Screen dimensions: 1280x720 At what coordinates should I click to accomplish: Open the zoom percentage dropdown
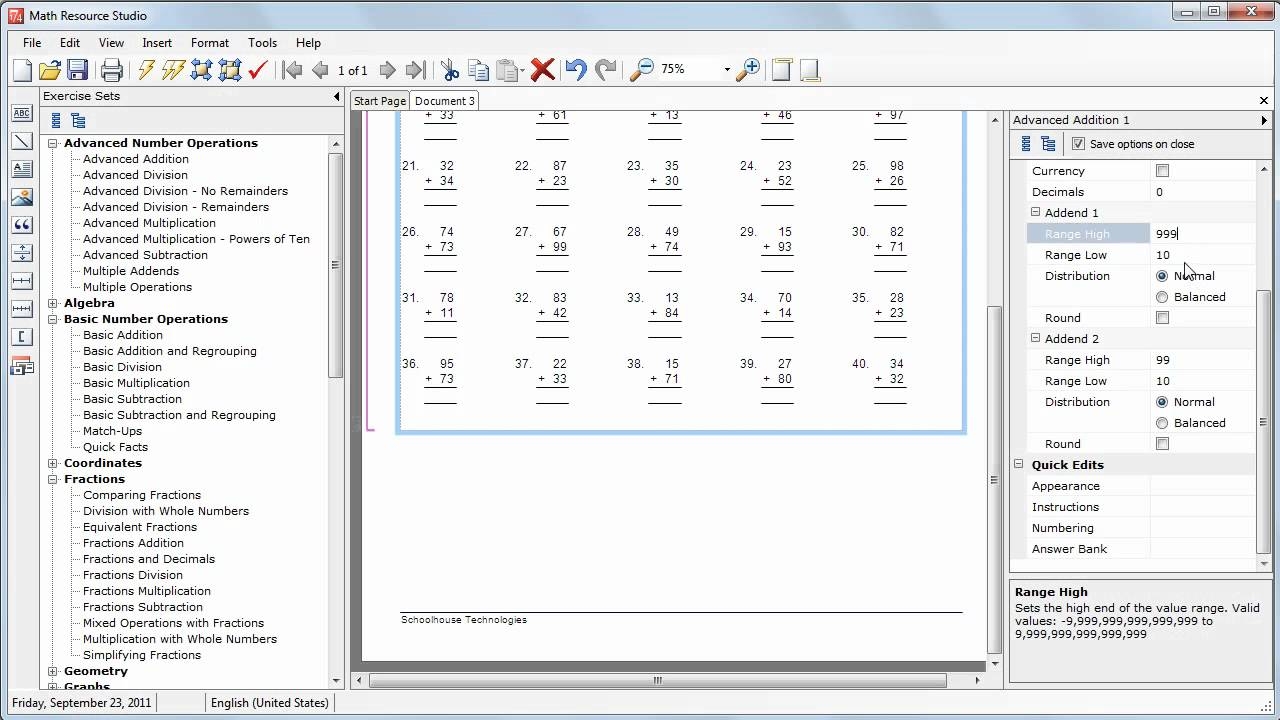pos(727,70)
